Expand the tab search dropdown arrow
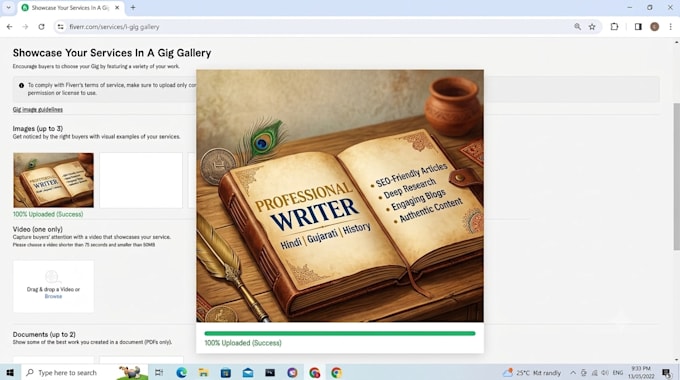680x380 pixels. 8,7
